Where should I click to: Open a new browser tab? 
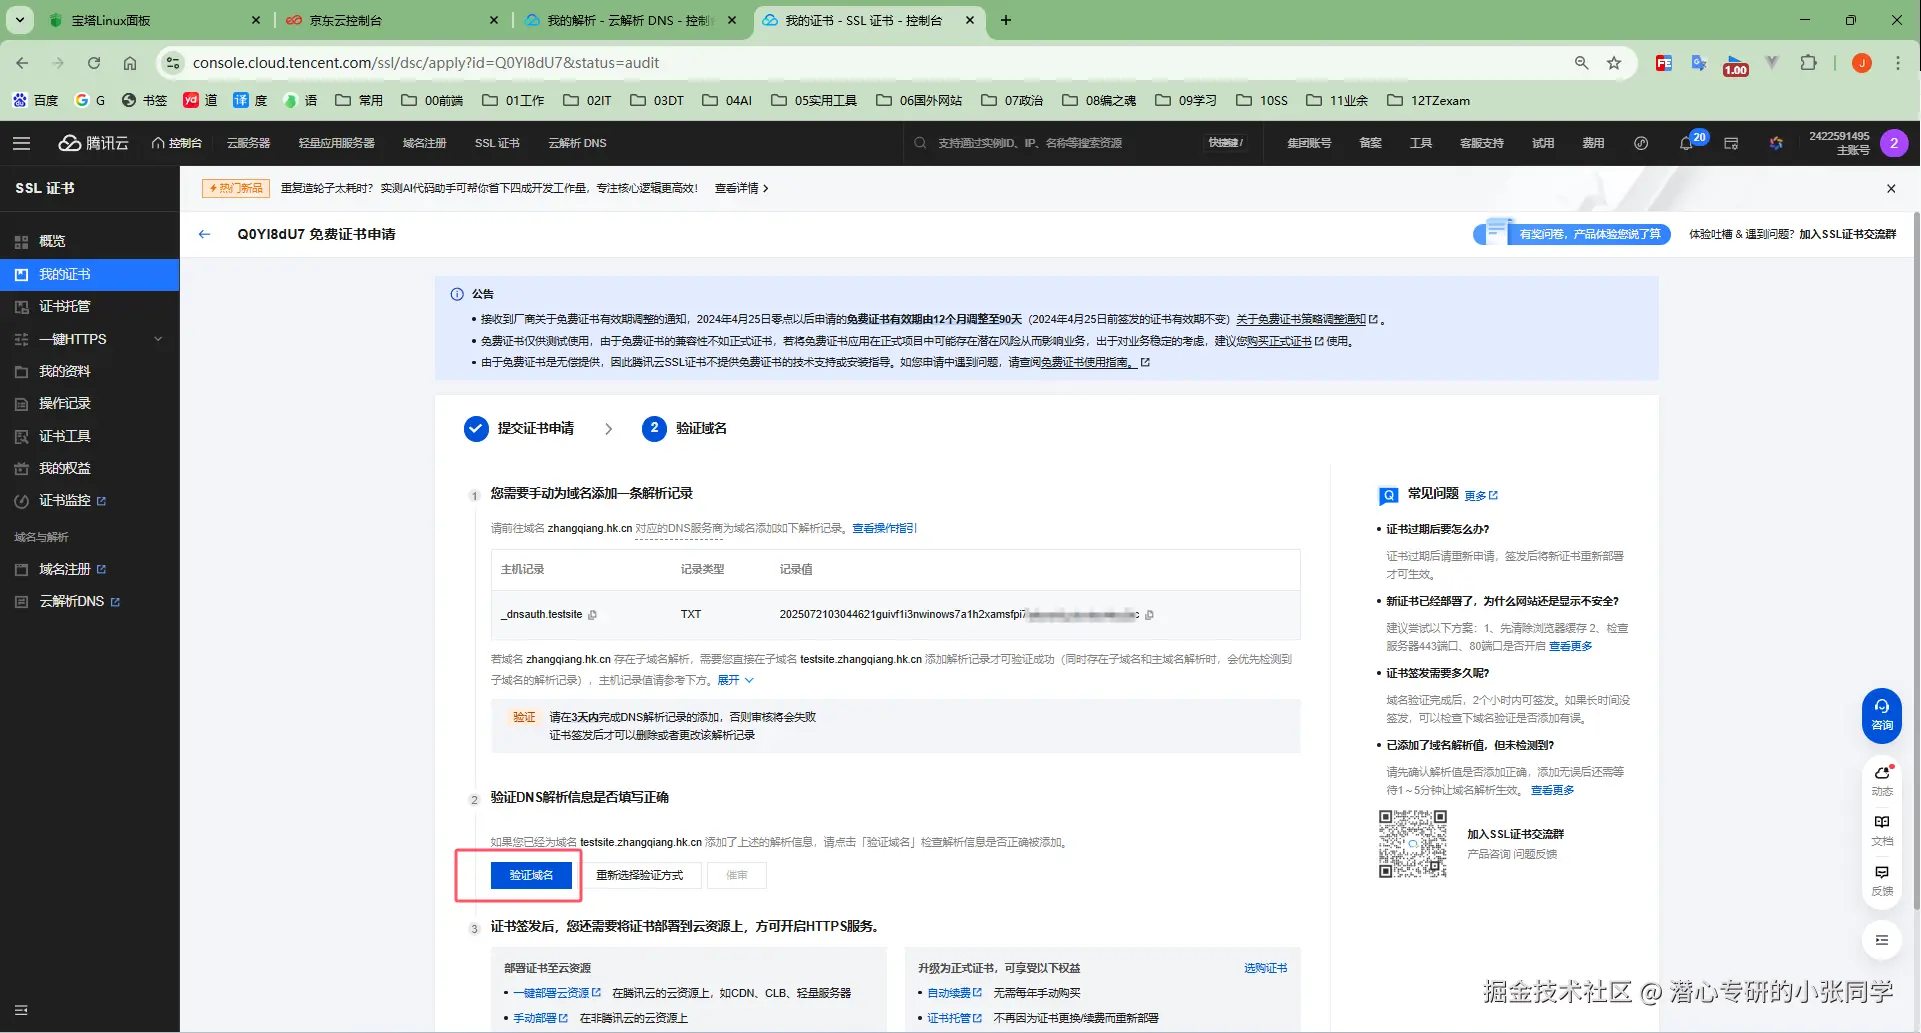pos(1006,20)
